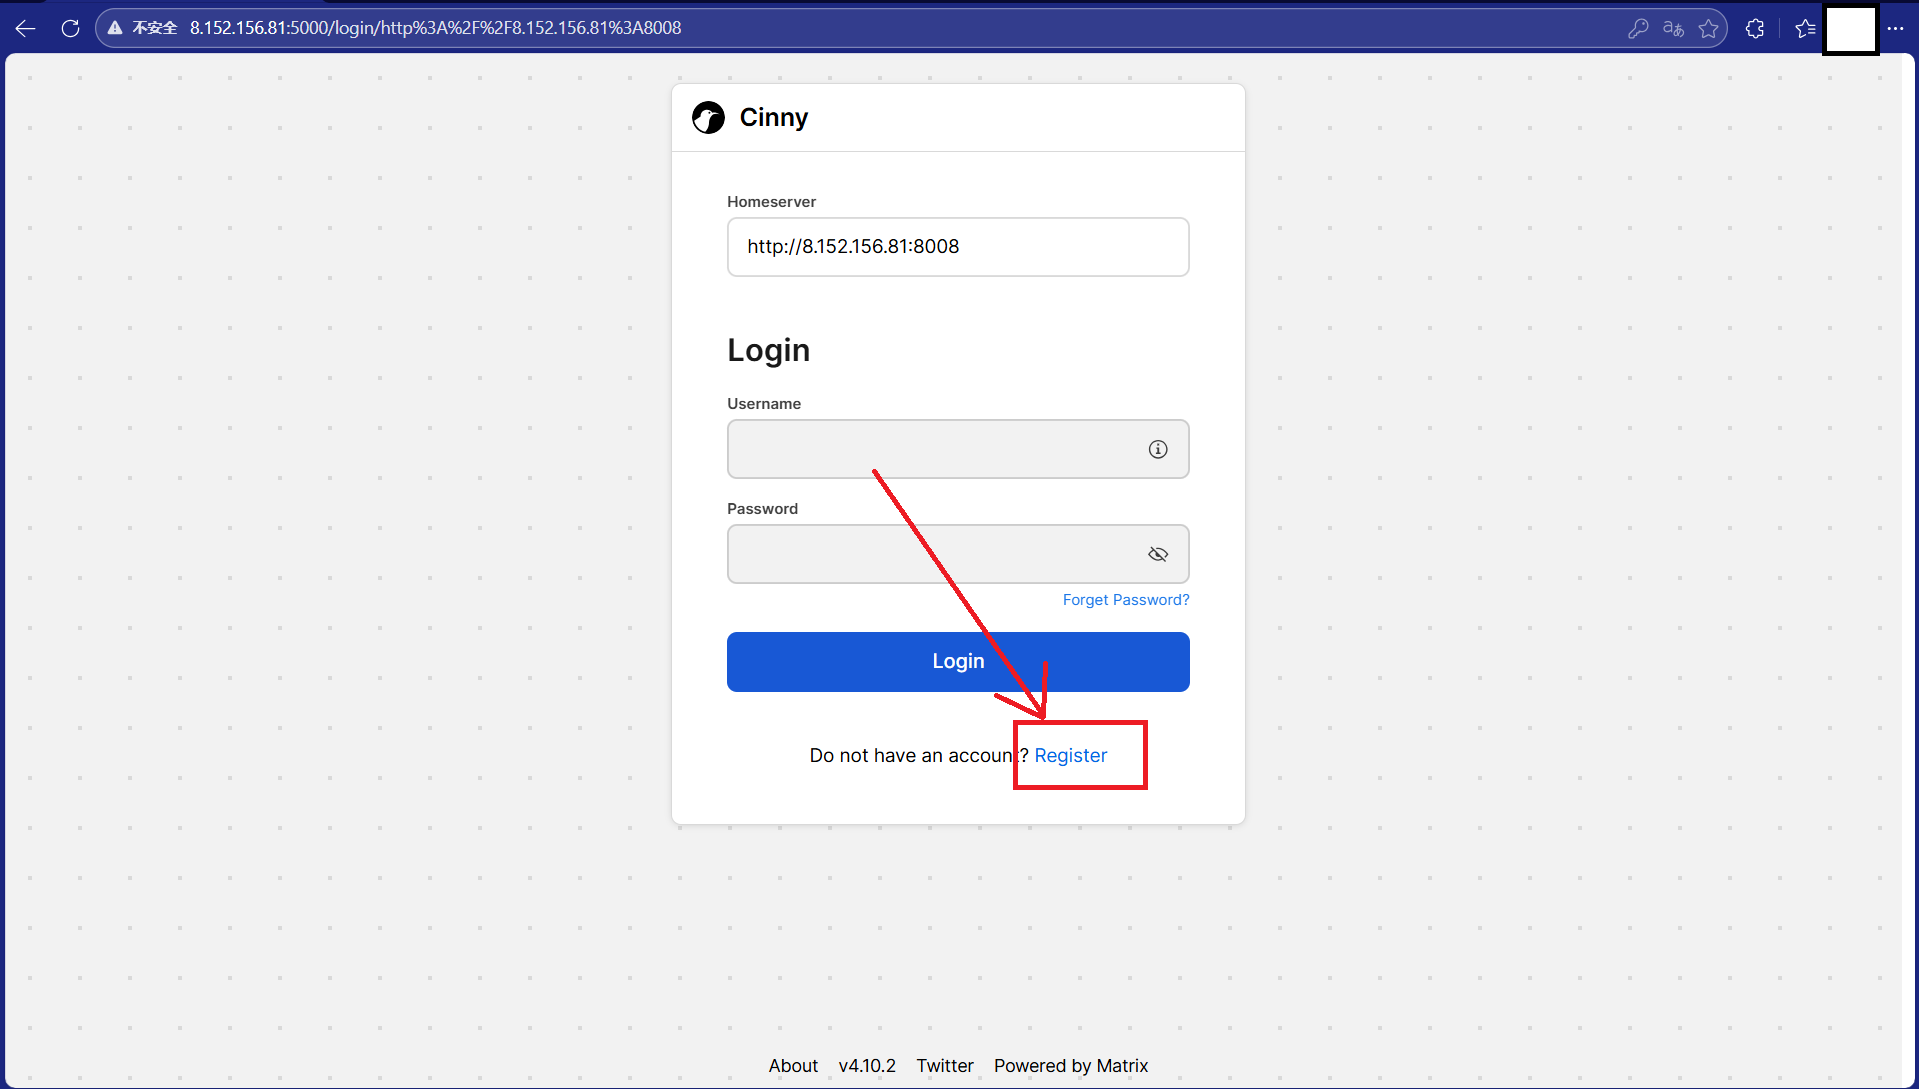Image resolution: width=1919 pixels, height=1089 pixels.
Task: Open the saved passwords key icon
Action: click(1638, 28)
